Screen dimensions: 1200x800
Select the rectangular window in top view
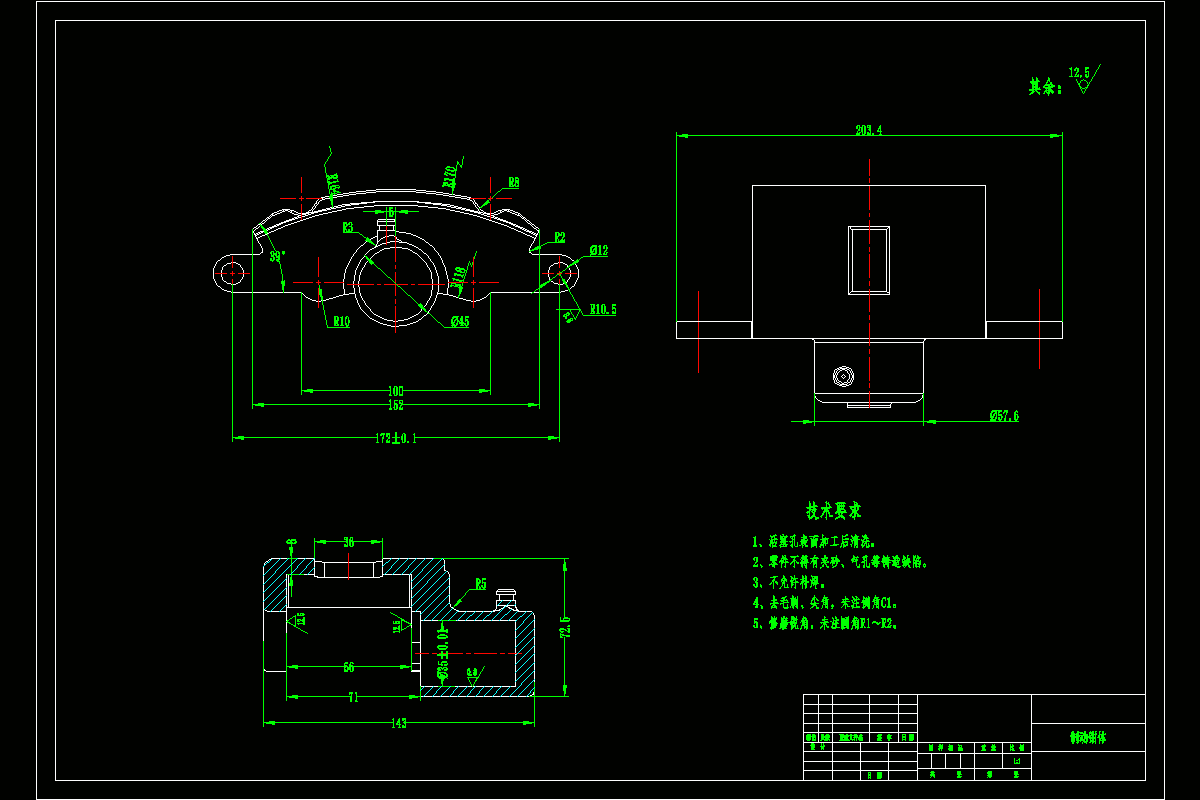point(869,260)
